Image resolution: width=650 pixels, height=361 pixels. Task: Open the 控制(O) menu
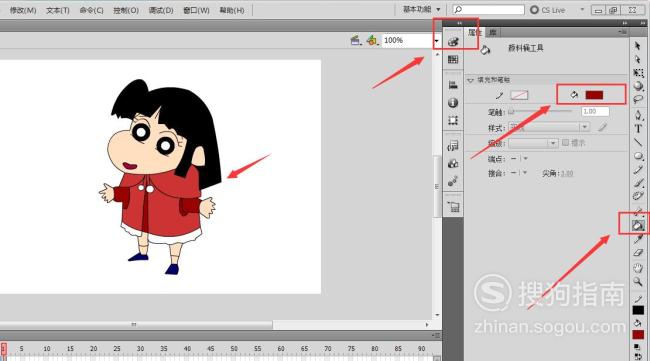coord(126,10)
